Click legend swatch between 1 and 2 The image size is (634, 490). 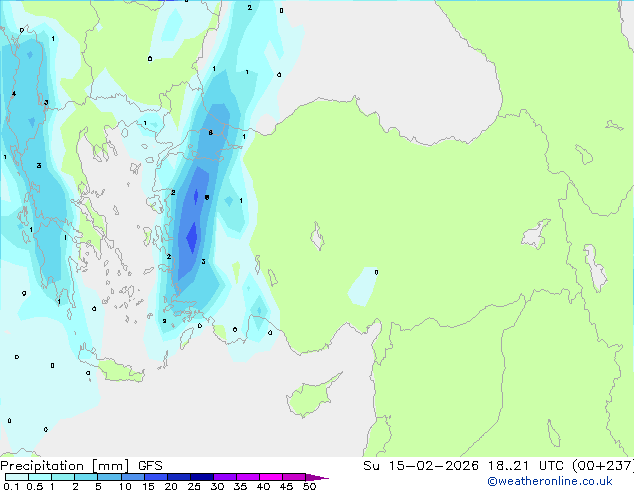[63, 477]
